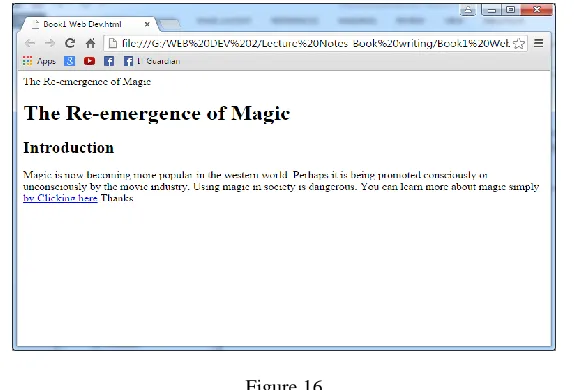
Task: Click the word 'Thanks' after the link
Action: point(117,198)
